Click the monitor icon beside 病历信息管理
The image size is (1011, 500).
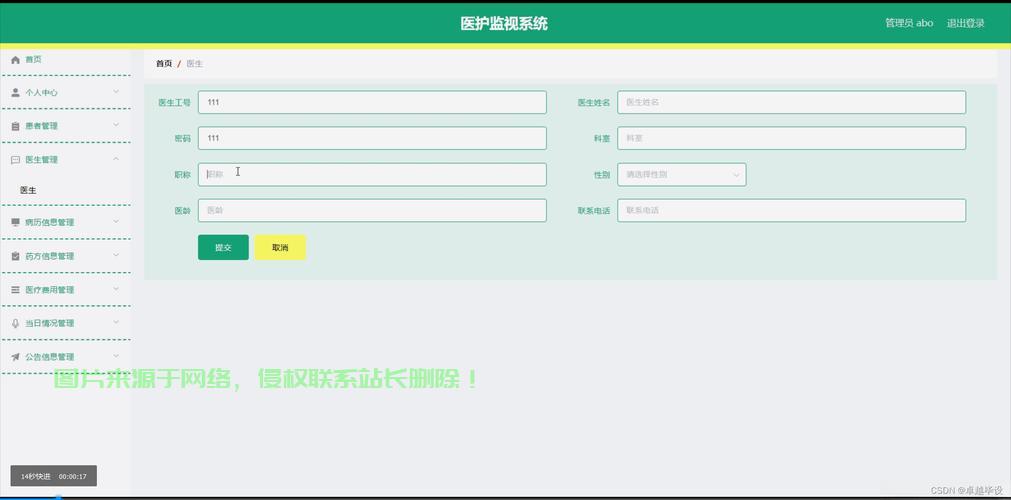(15, 222)
